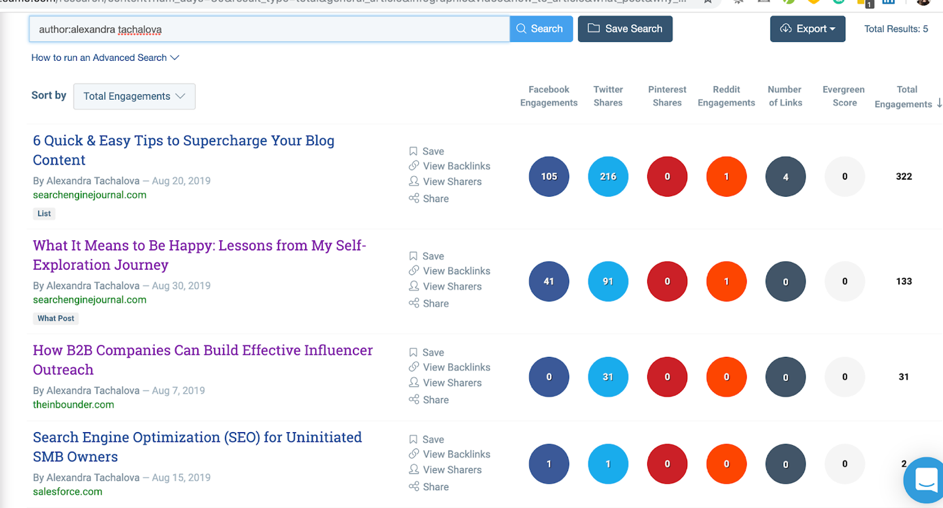The width and height of the screenshot is (943, 508).
Task: Click the Reddit Engagements circle for the Happy article
Action: (x=726, y=282)
